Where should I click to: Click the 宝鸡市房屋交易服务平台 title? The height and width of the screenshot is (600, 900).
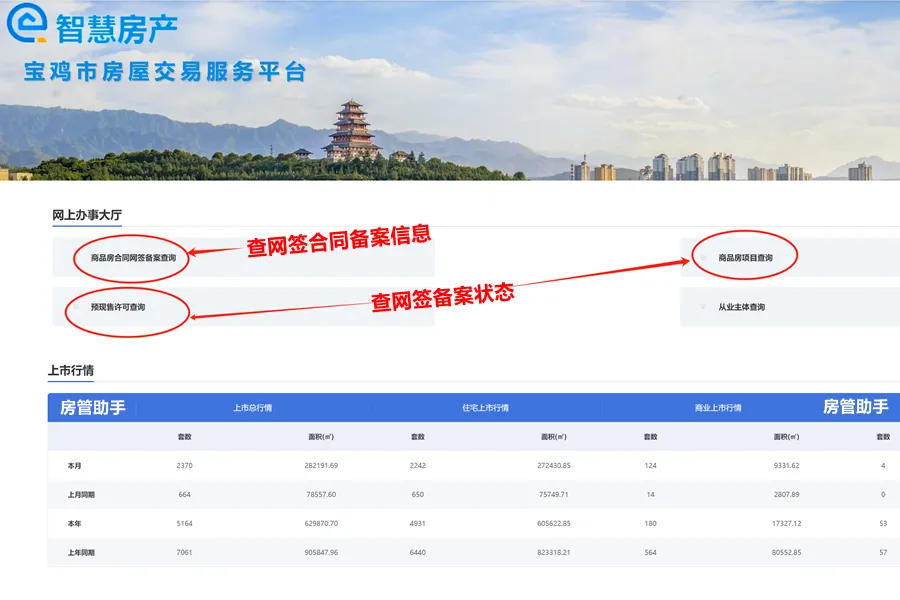pyautogui.click(x=165, y=73)
